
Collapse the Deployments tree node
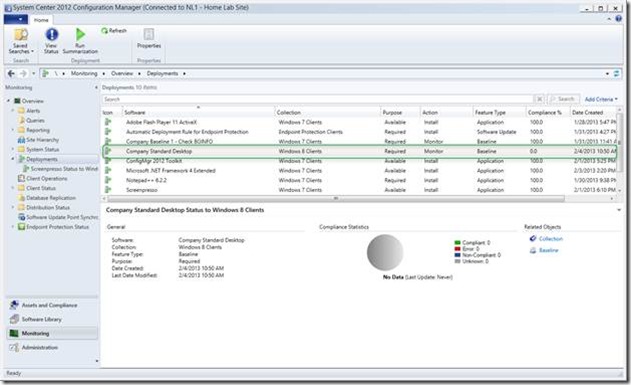[13, 159]
